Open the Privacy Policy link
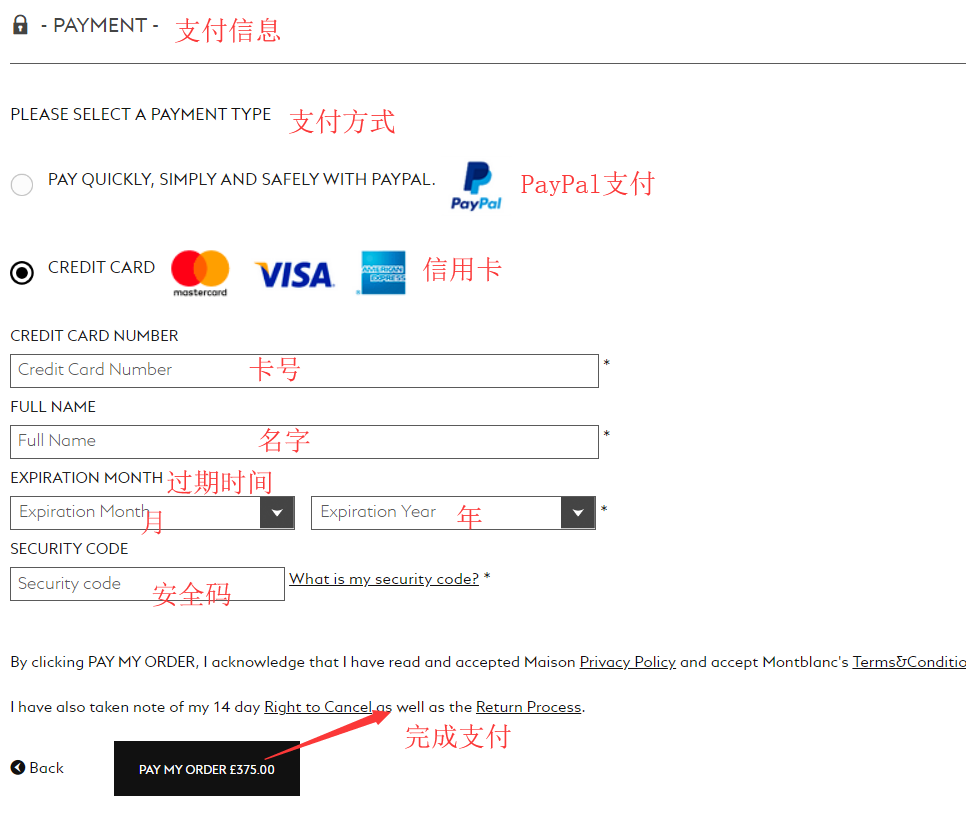Screen dimensions: 966x827 coord(628,662)
